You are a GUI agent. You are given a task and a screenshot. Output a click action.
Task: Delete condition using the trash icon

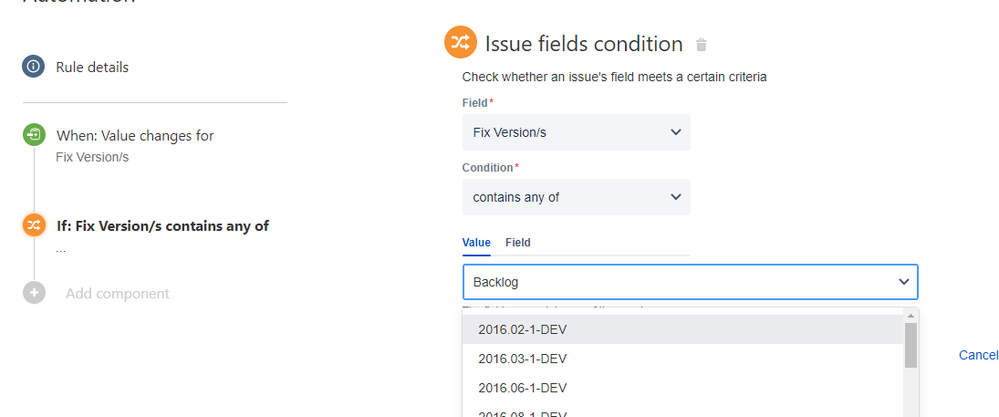pos(701,45)
